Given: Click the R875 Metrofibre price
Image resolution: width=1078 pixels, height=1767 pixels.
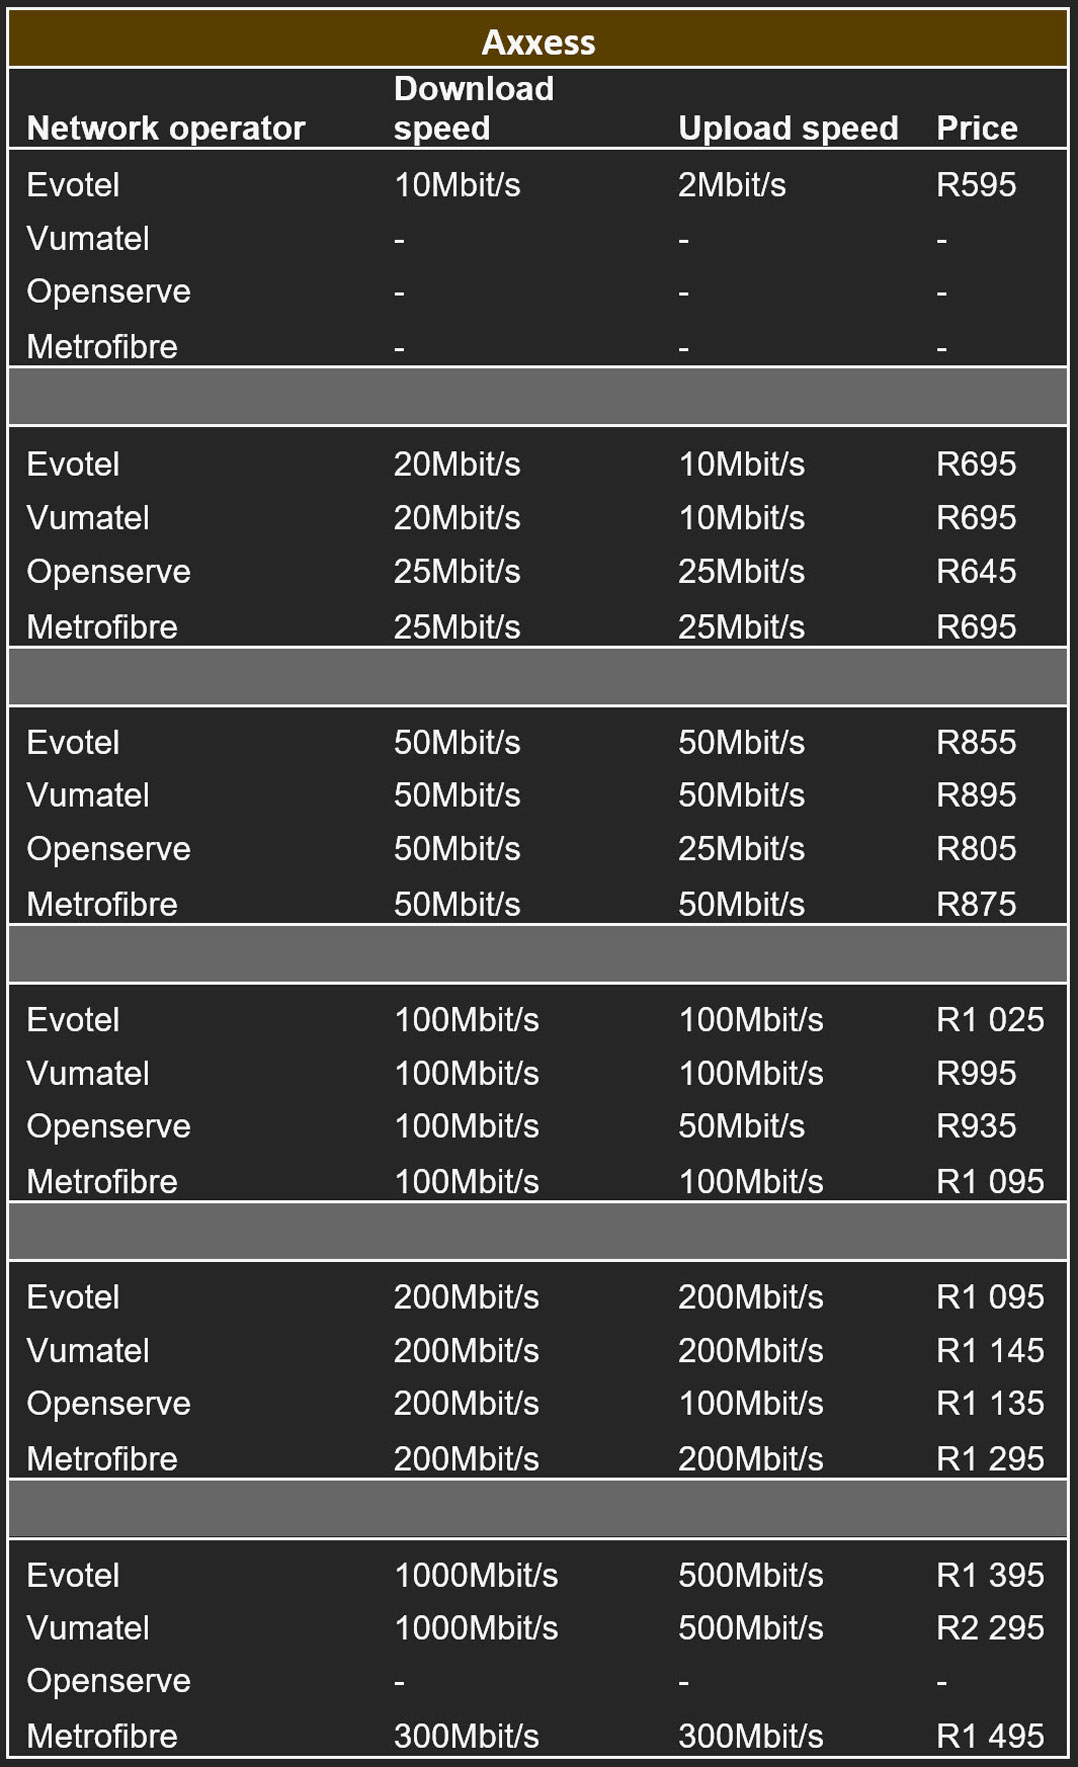Looking at the screenshot, I should pyautogui.click(x=975, y=904).
